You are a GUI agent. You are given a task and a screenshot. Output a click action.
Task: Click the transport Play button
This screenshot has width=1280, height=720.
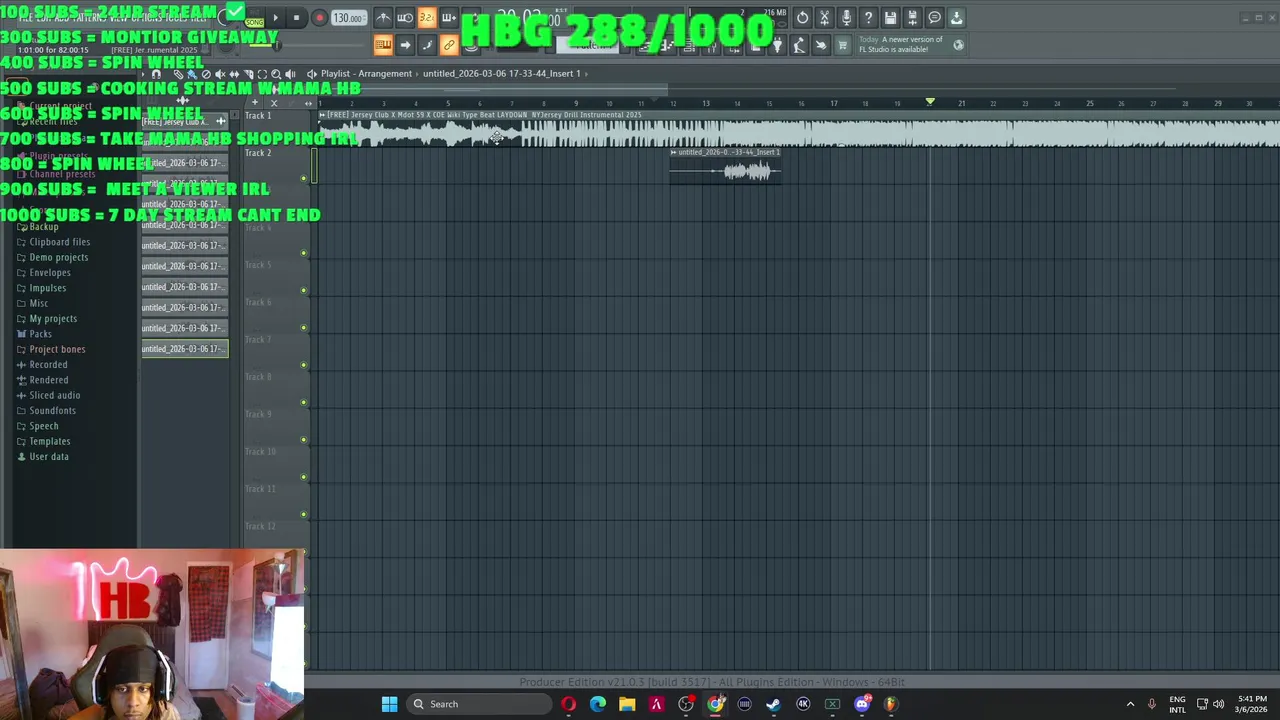(276, 18)
